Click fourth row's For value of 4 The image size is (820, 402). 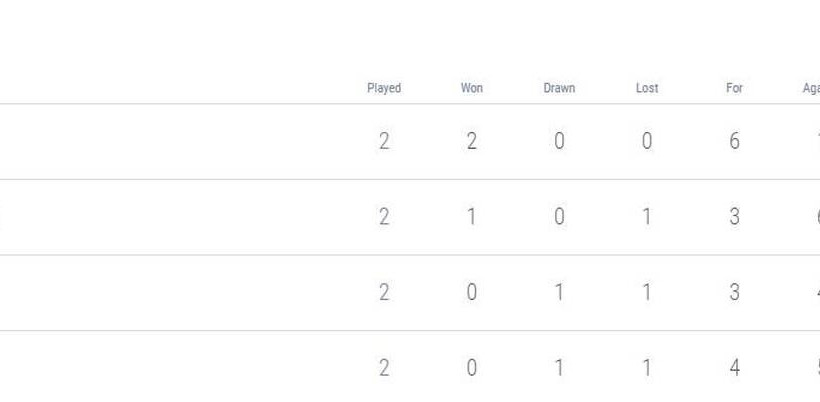(734, 368)
